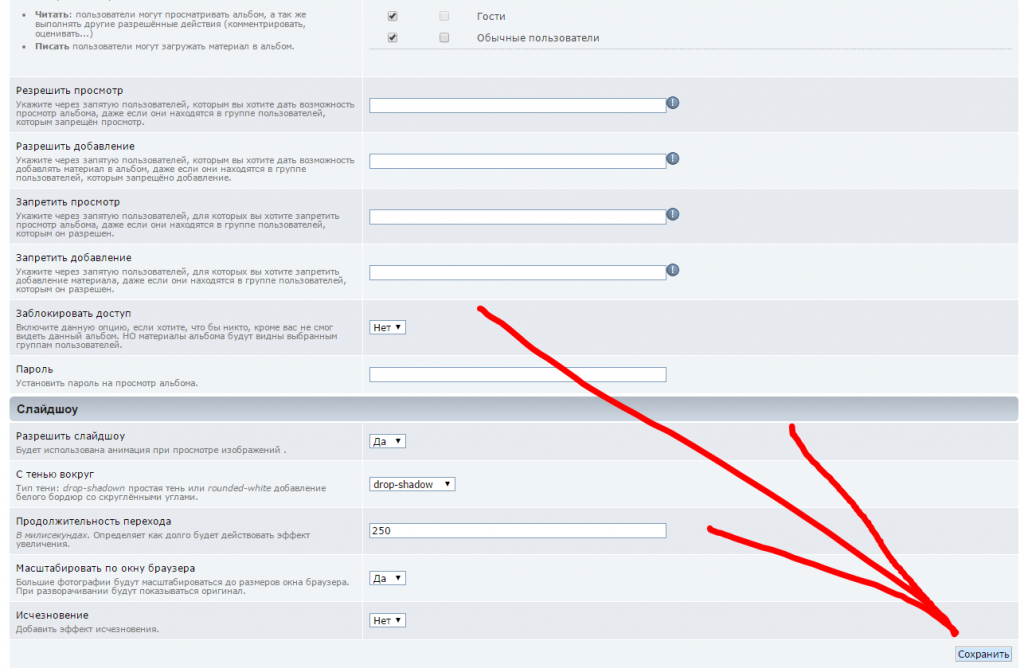The image size is (1024, 672).
Task: Focus the Запретить просмотр text field
Action: coord(517,217)
